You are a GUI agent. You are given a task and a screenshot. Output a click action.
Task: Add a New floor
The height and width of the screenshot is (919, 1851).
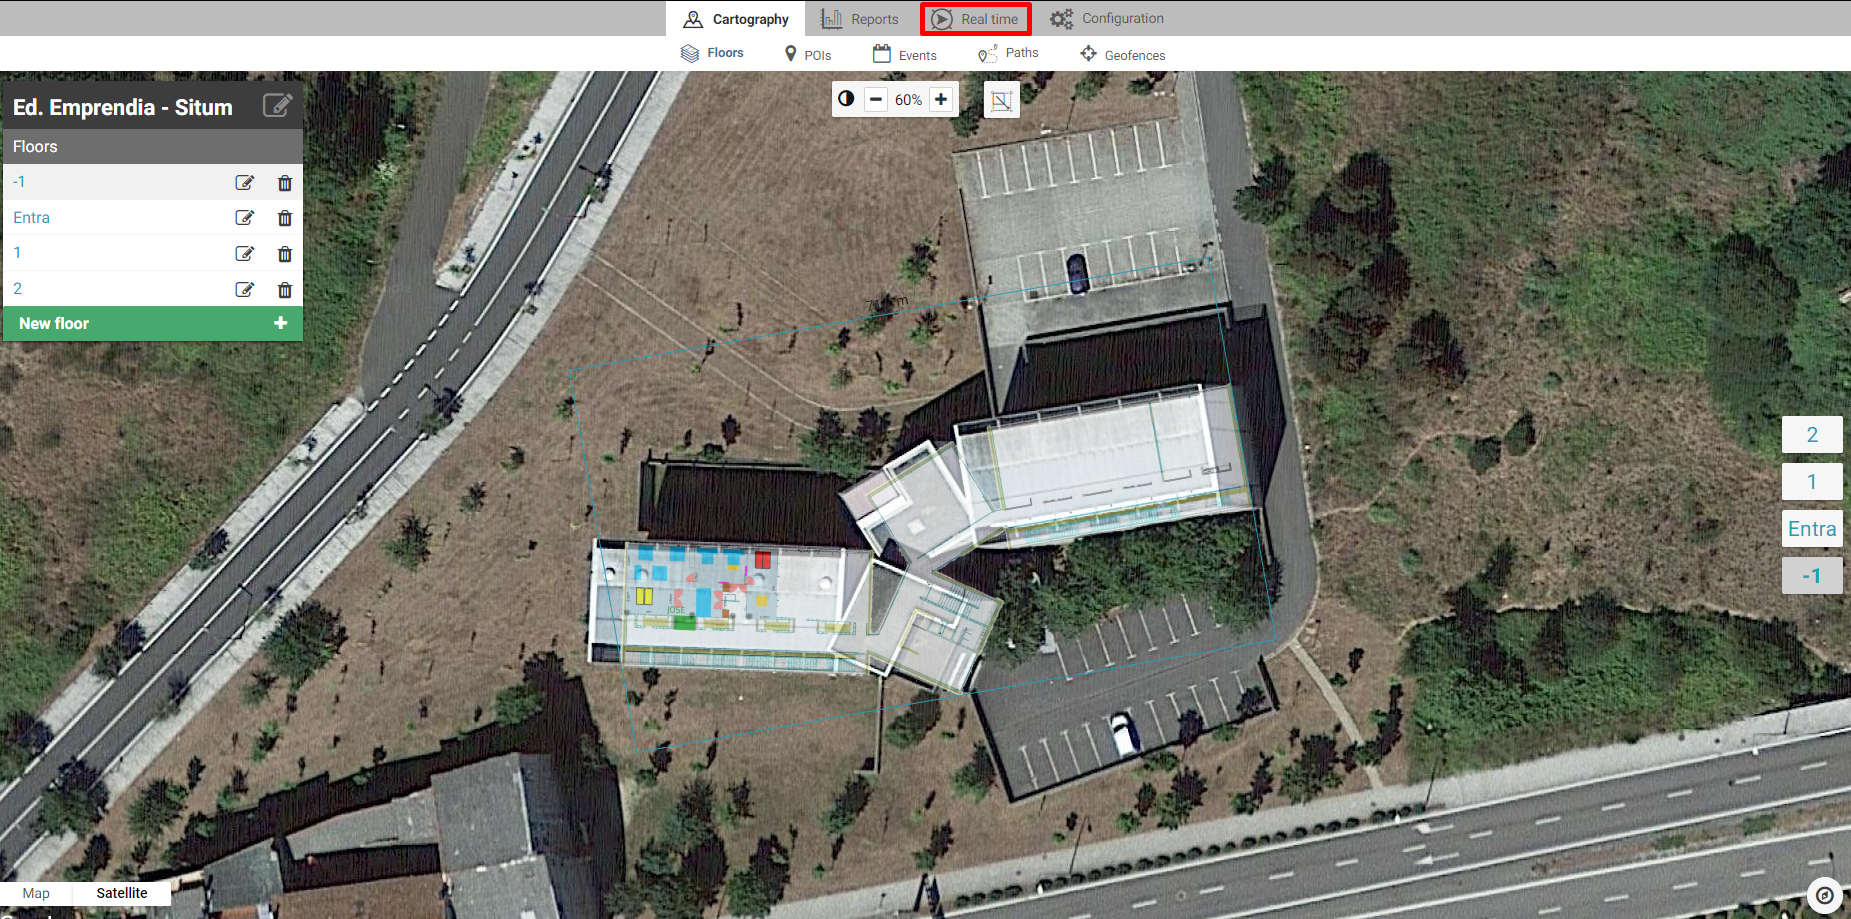153,323
